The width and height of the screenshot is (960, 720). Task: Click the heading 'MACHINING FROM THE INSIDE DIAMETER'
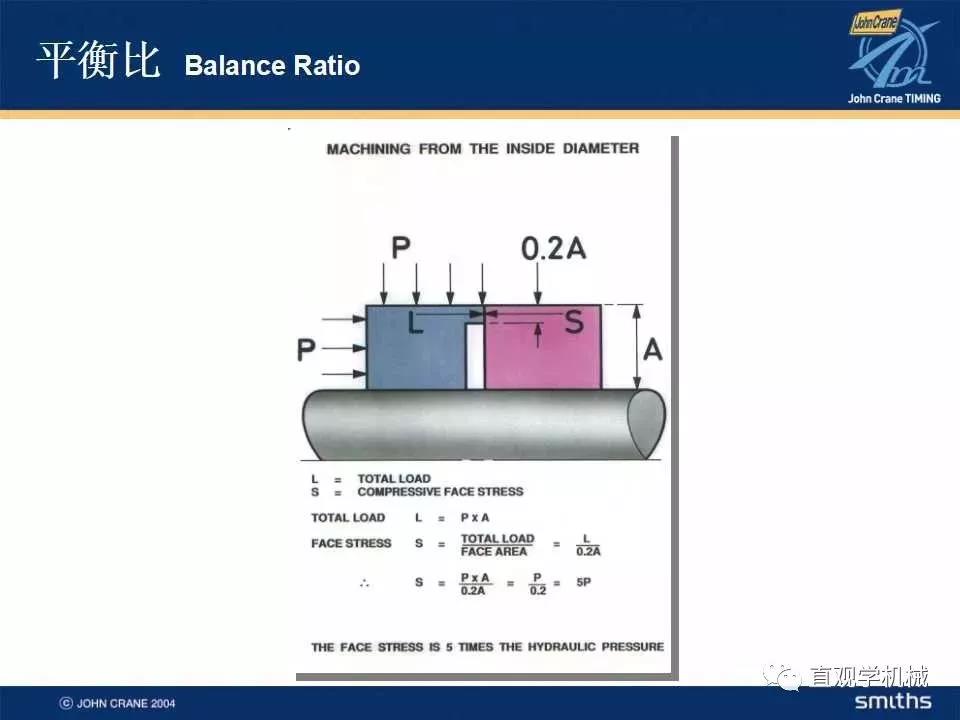tap(482, 149)
